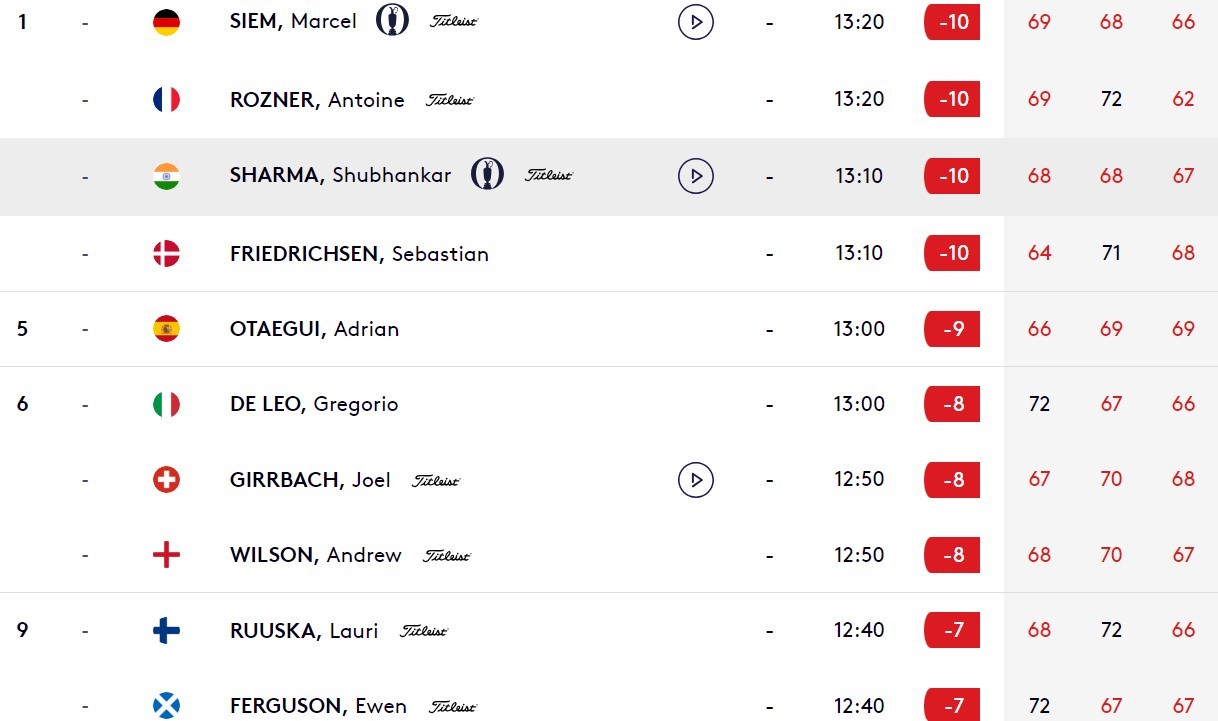
Task: Open Lauri Ruuska's player profile
Action: [x=304, y=631]
